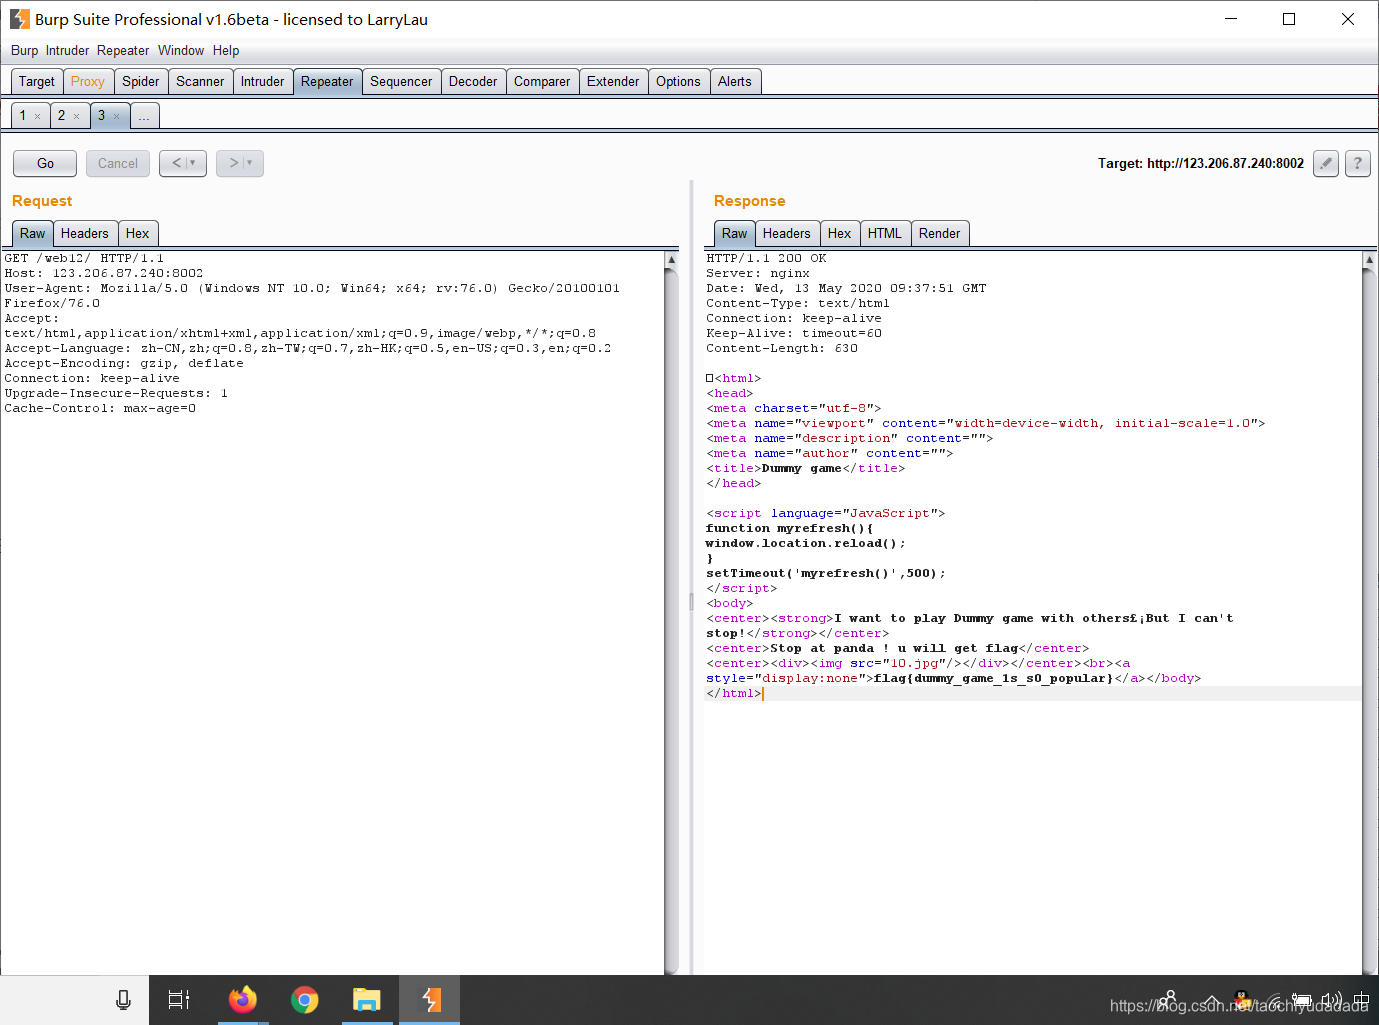
Task: Select Repeater sub-tab 3
Action: pos(101,116)
